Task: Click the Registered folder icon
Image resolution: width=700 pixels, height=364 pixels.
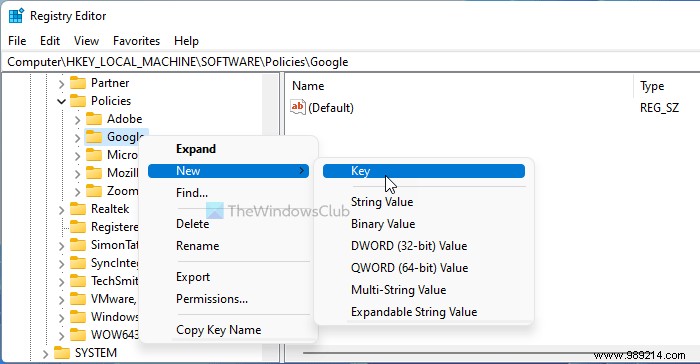Action: click(x=78, y=227)
